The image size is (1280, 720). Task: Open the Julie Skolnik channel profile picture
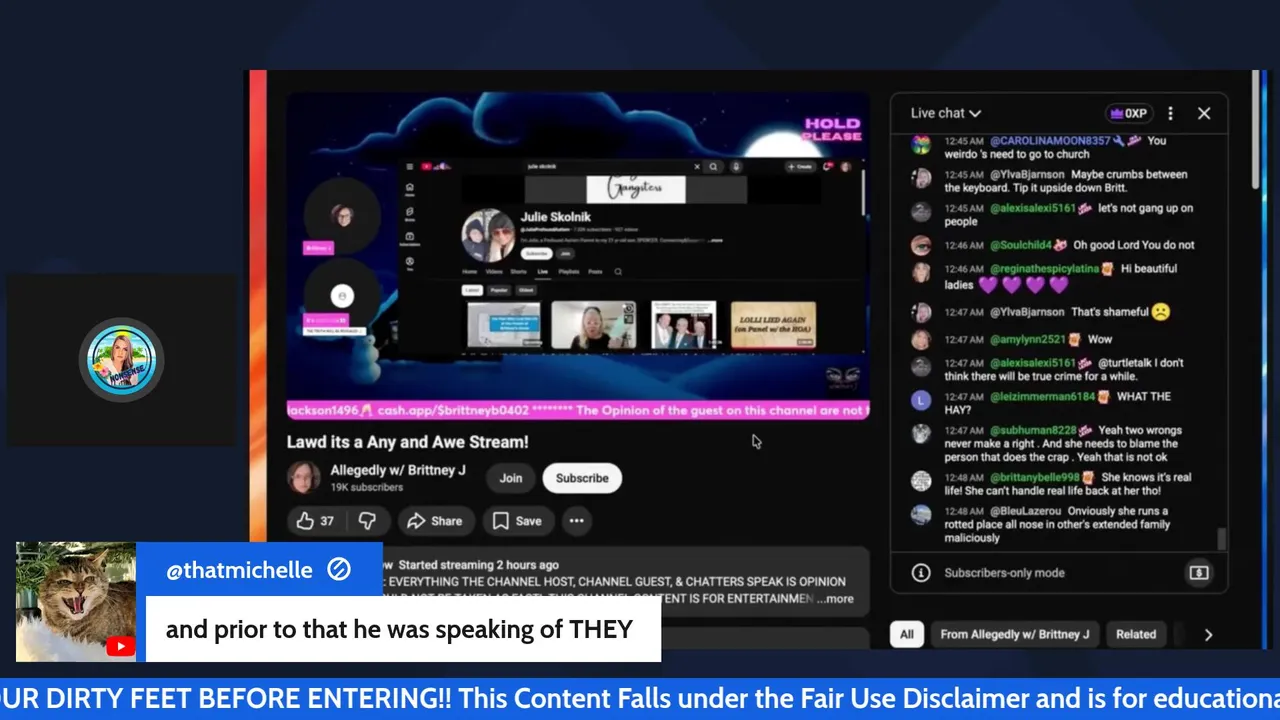pyautogui.click(x=488, y=235)
